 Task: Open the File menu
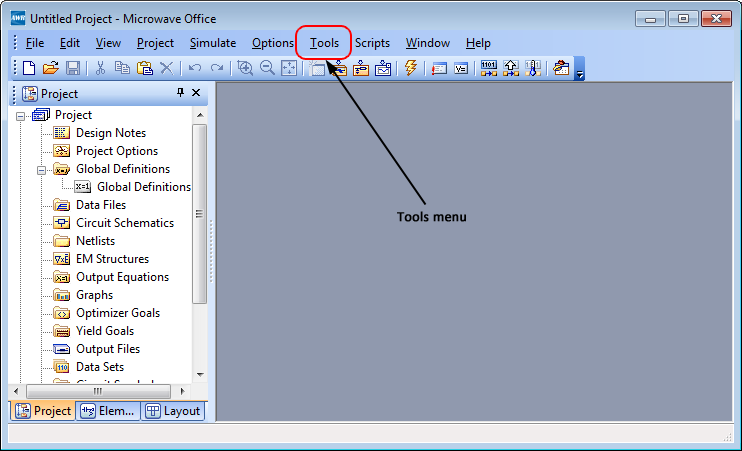point(35,43)
